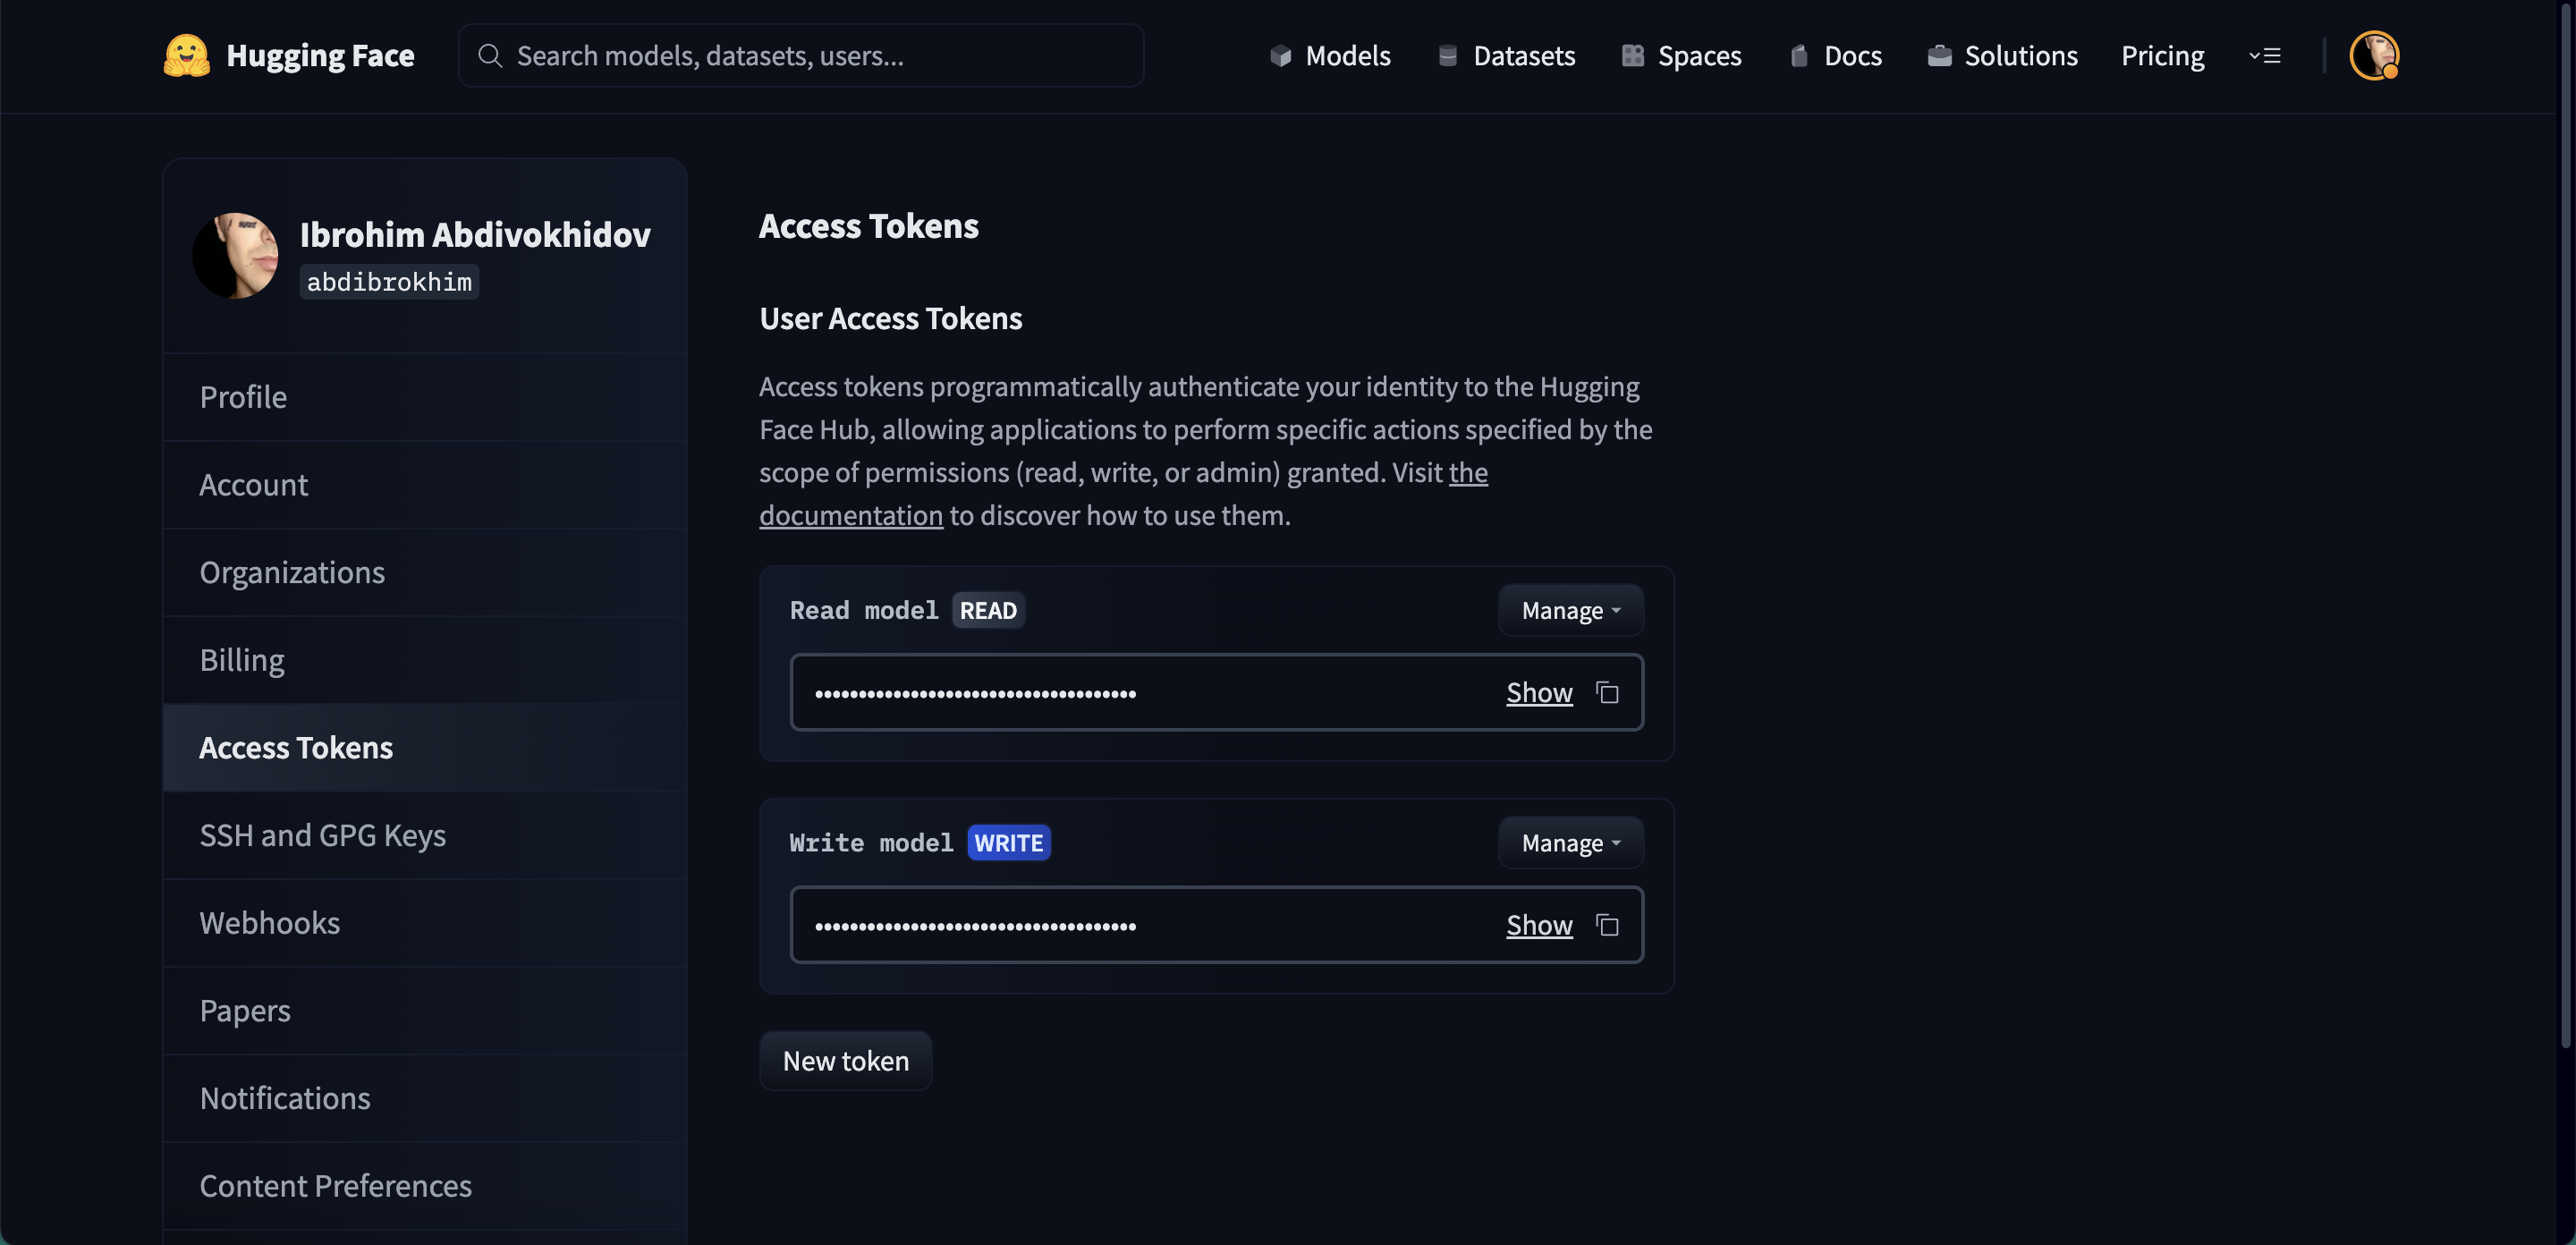2576x1245 pixels.
Task: Click the user avatar in the top right
Action: coord(2373,55)
